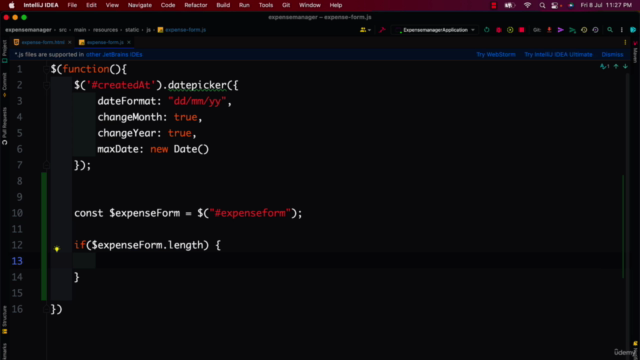Click the Wi-Fi icon in the menu bar
The height and width of the screenshot is (360, 640).
(527, 5)
